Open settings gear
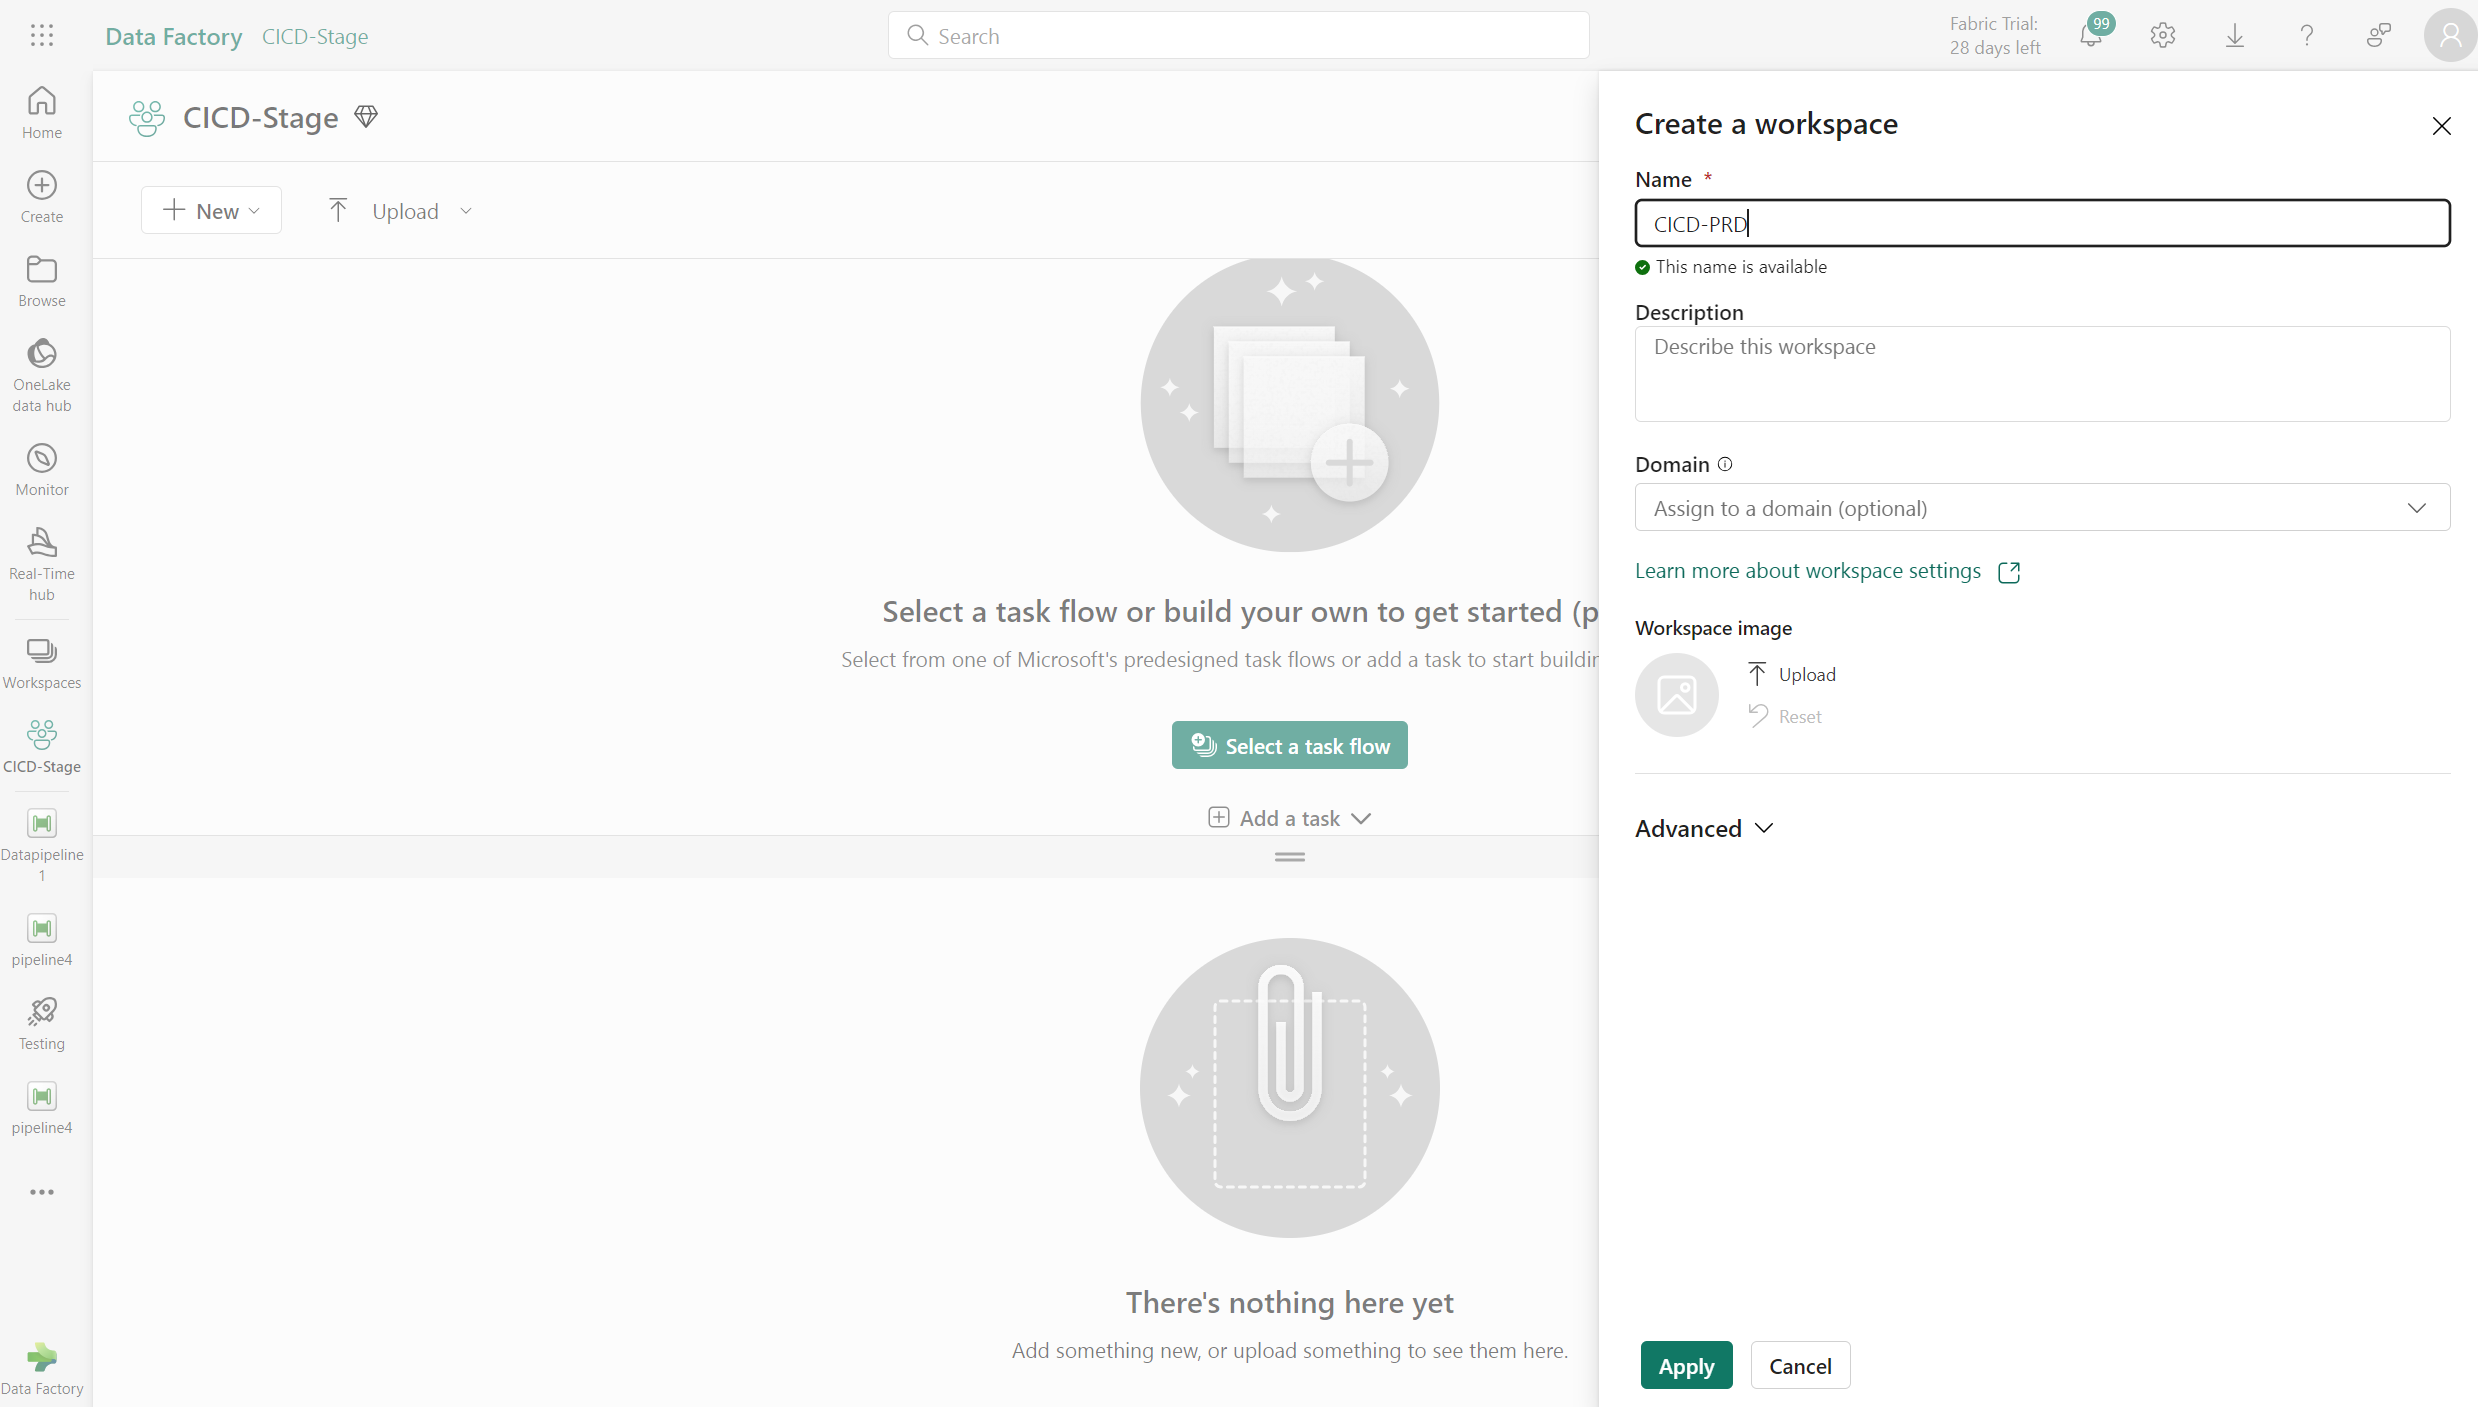 pyautogui.click(x=2163, y=36)
